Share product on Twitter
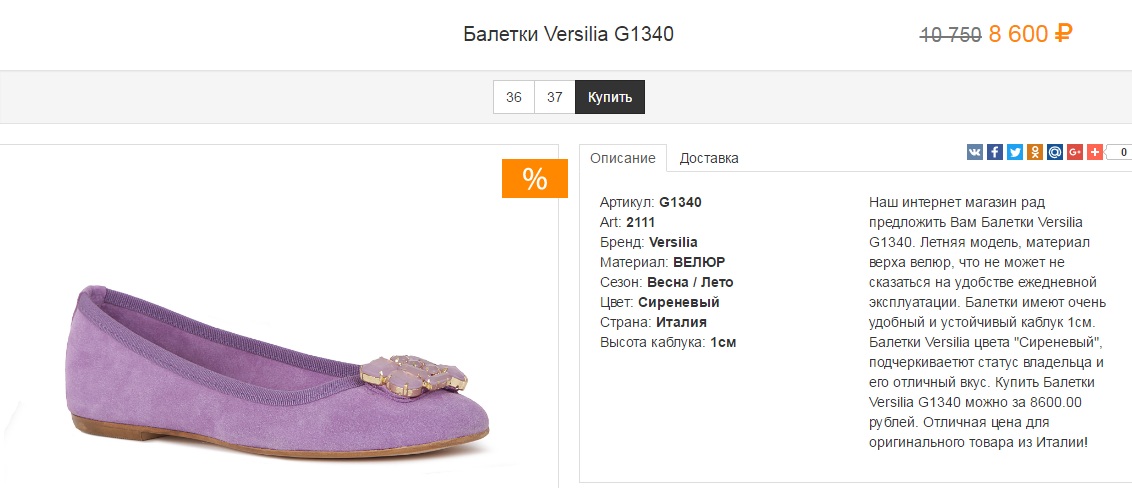 [x=1015, y=152]
